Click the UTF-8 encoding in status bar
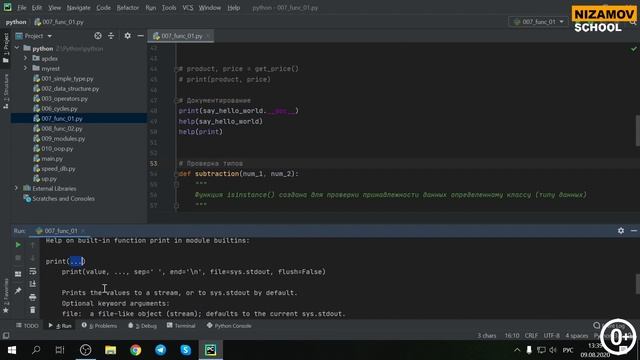This screenshot has width=640, height=360. pyautogui.click(x=551, y=336)
